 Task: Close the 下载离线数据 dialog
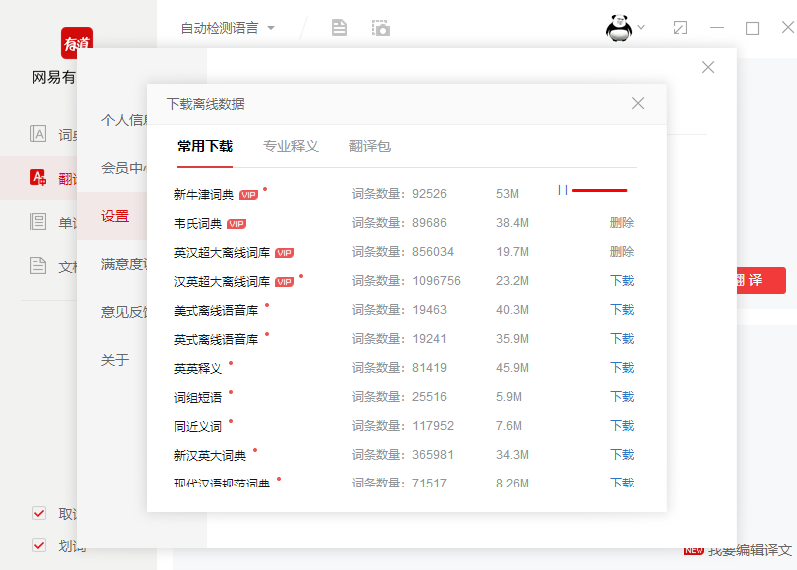[x=638, y=103]
